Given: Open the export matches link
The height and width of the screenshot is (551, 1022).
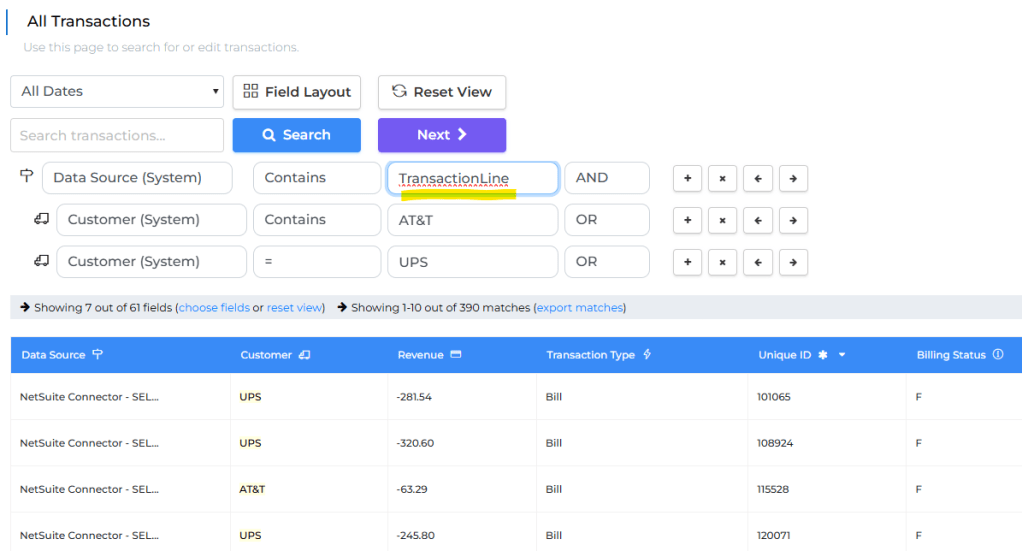Looking at the screenshot, I should (x=579, y=308).
